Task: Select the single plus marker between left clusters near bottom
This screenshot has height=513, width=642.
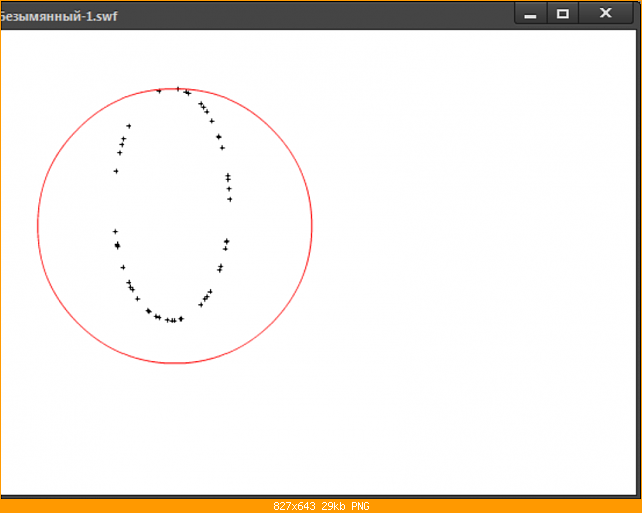Action: click(x=123, y=267)
